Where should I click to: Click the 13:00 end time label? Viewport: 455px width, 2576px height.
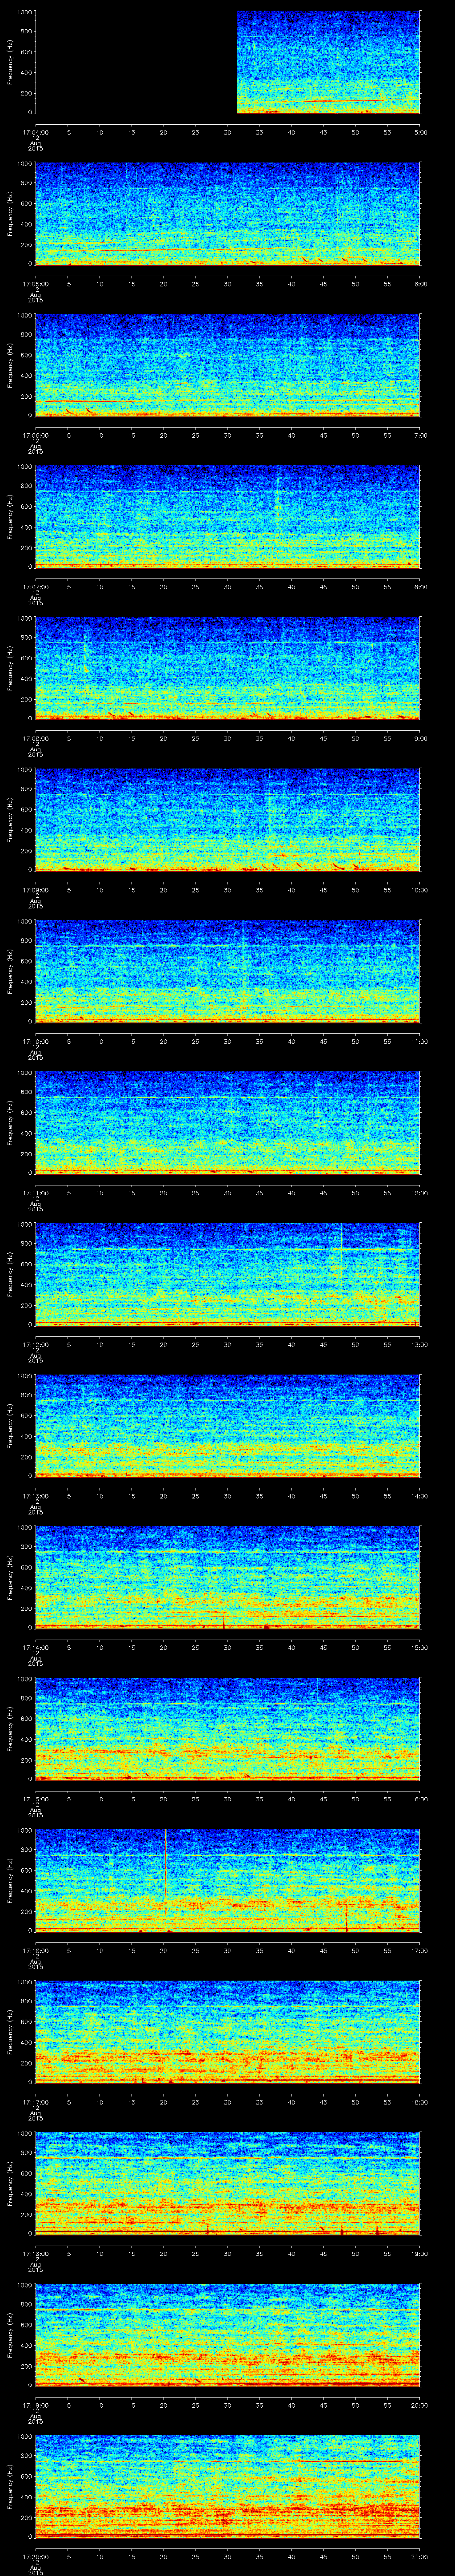[x=419, y=1344]
